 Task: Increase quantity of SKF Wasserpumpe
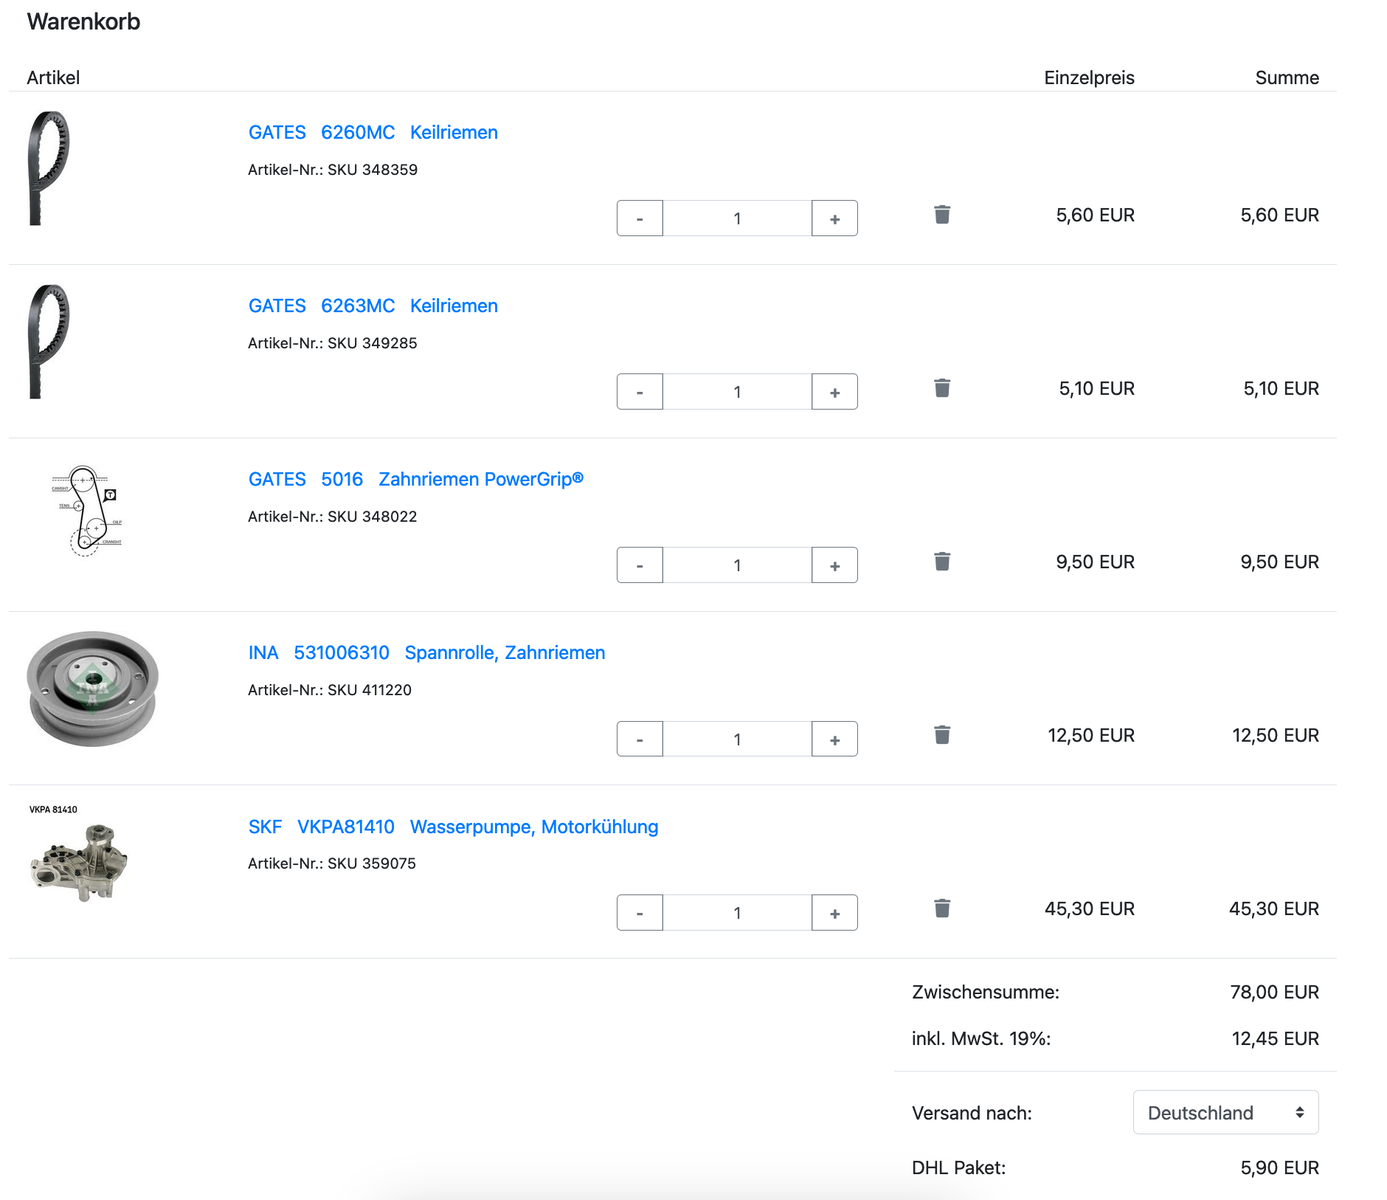834,912
